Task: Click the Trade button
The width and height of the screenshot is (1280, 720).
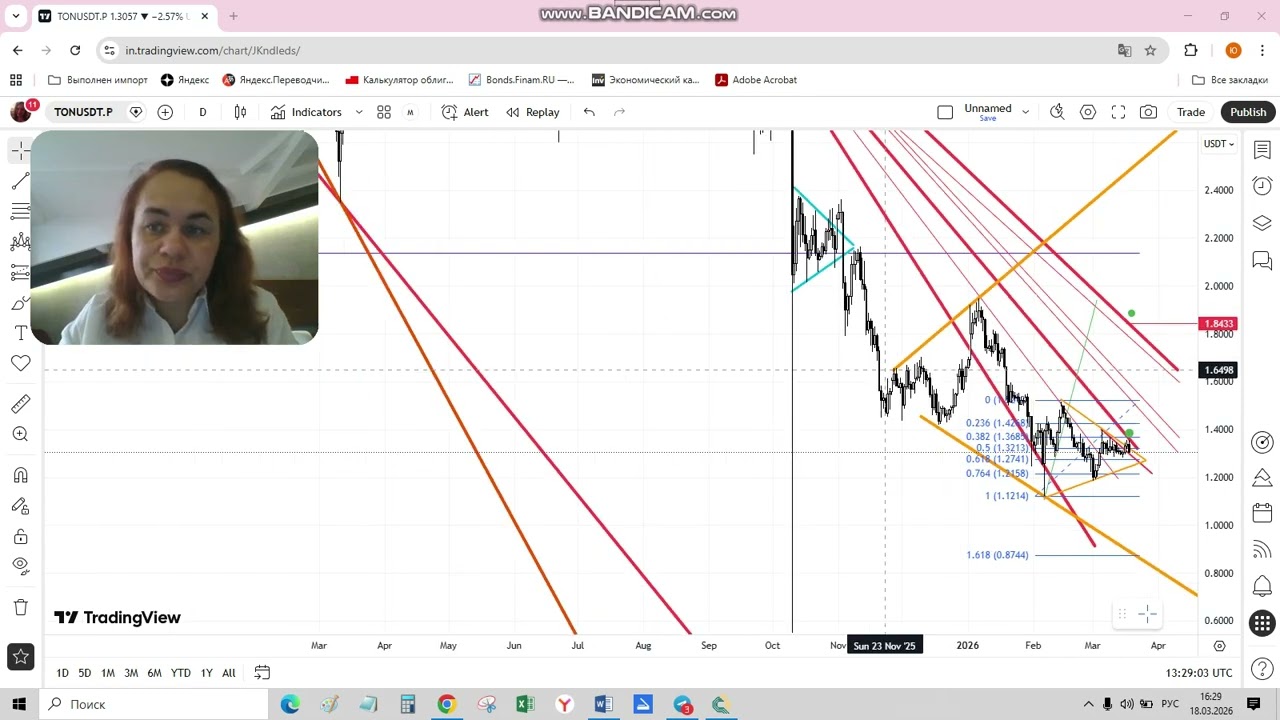Action: tap(1191, 112)
